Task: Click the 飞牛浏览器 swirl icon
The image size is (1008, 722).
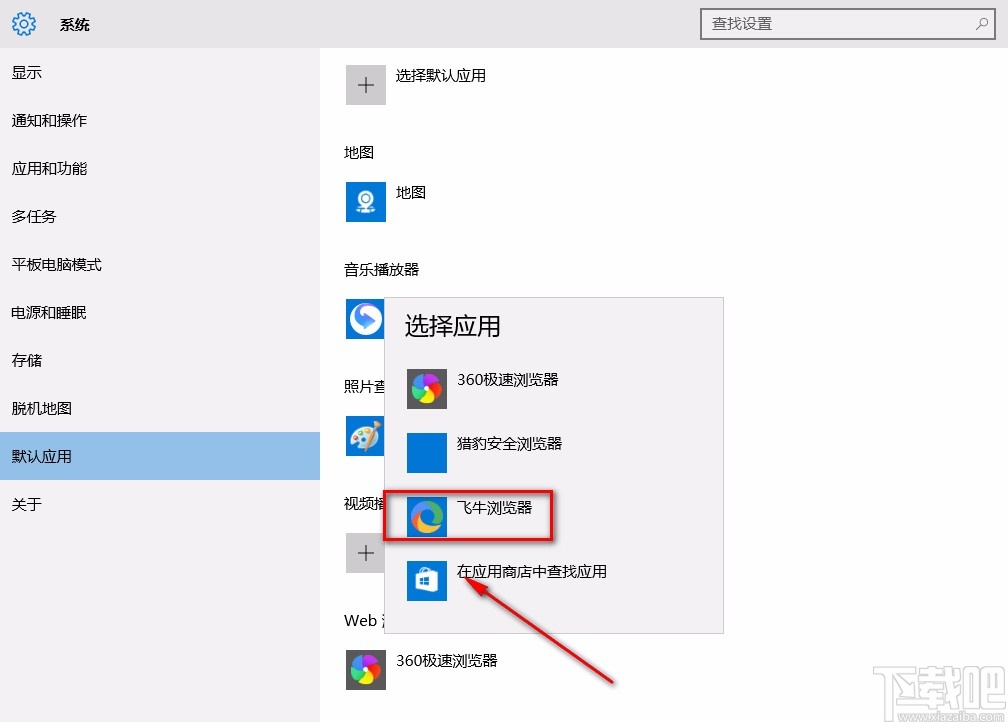Action: point(427,516)
